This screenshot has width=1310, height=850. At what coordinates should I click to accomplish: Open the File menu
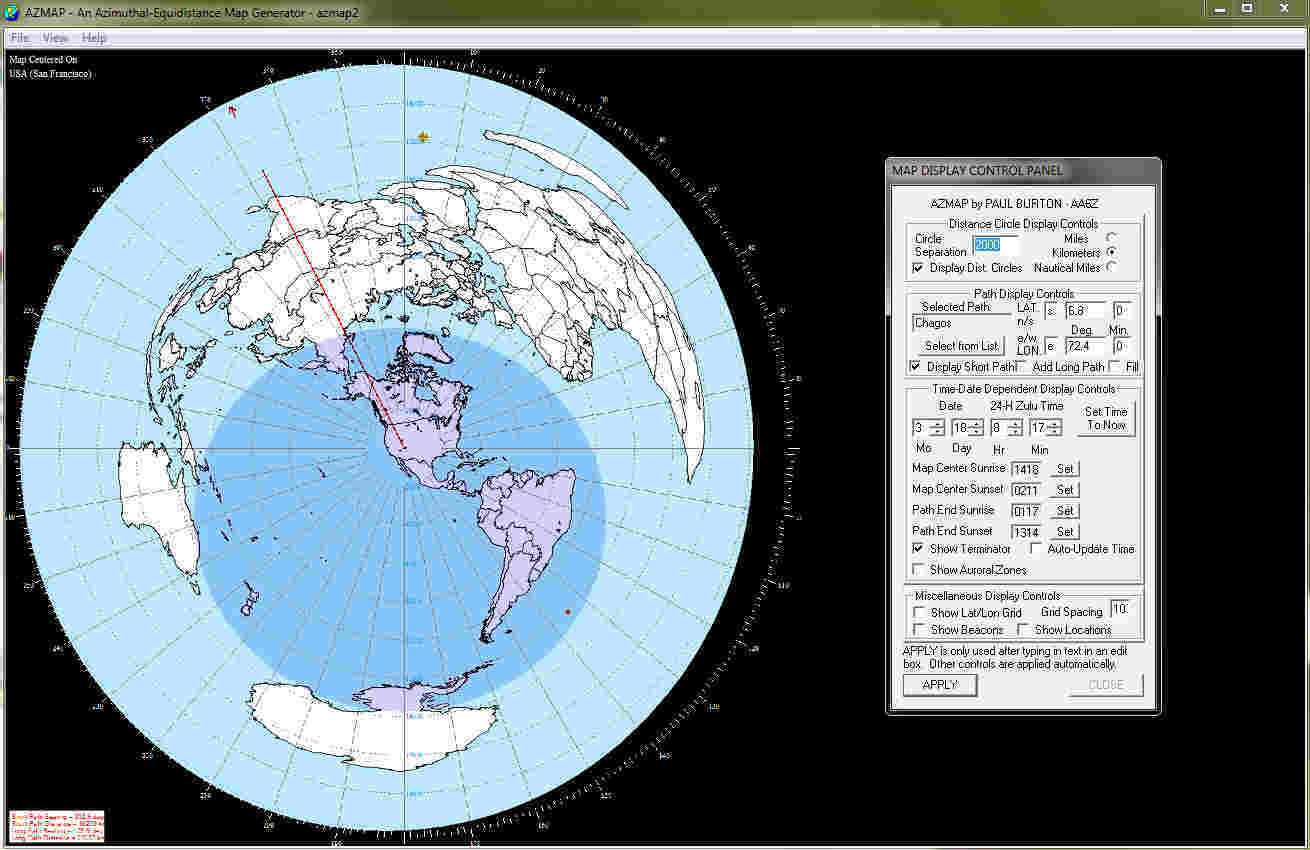click(20, 38)
